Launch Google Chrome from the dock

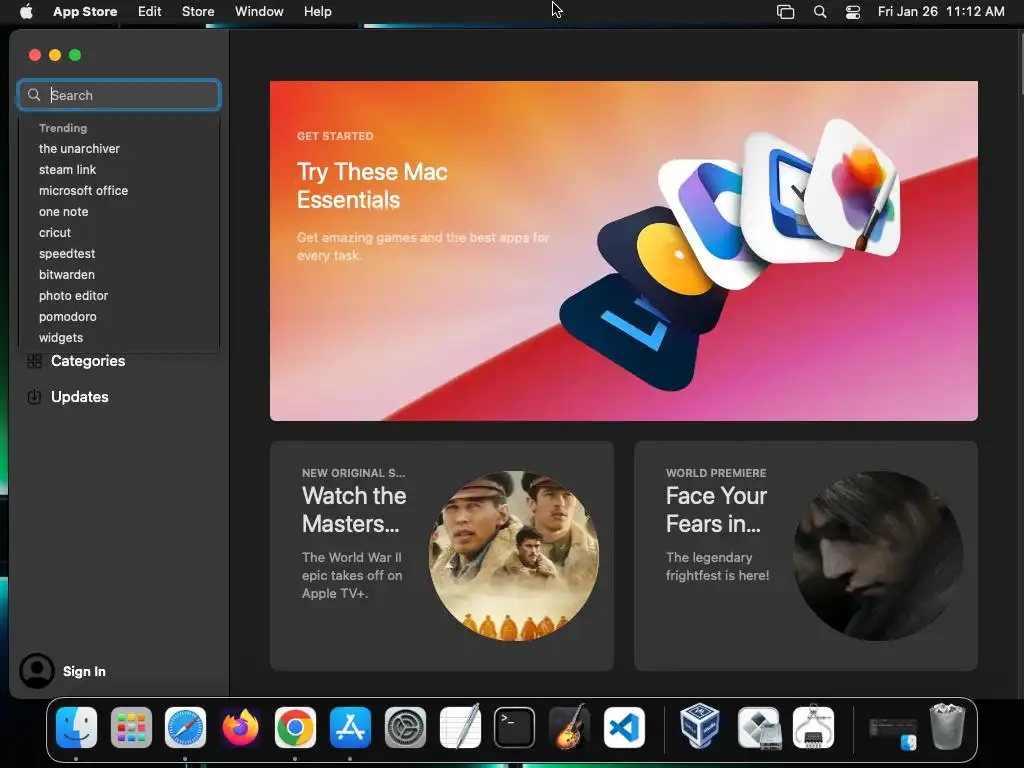pos(295,728)
